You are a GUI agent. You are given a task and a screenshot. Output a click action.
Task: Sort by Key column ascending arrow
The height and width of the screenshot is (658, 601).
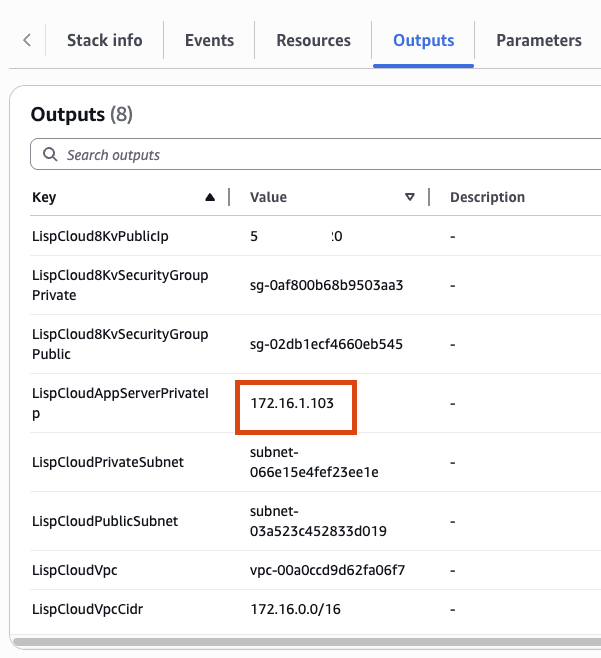[x=210, y=197]
